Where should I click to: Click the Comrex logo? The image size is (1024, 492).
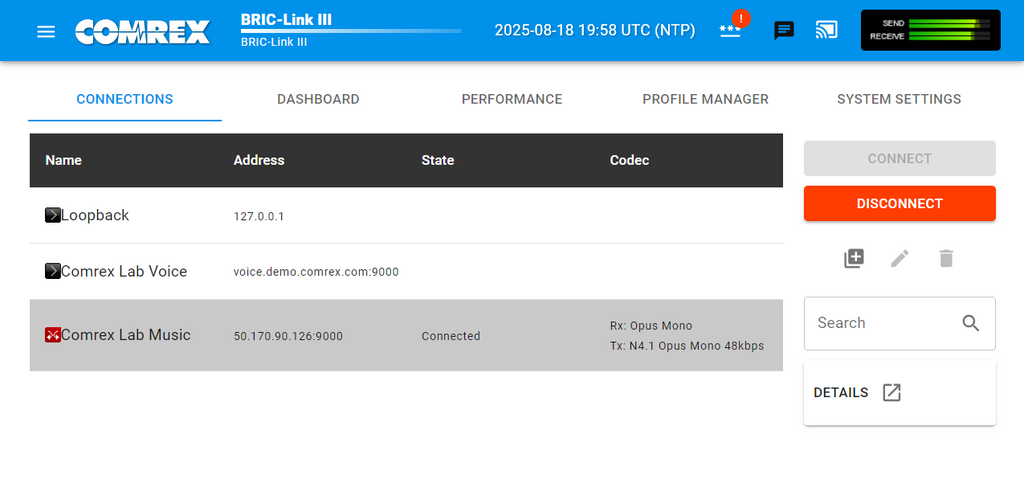[x=142, y=31]
